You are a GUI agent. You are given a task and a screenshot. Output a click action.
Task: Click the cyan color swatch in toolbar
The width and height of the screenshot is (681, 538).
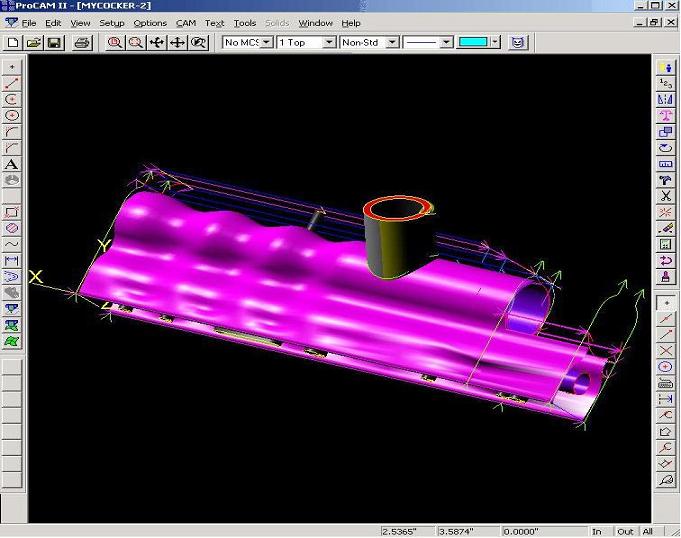472,42
